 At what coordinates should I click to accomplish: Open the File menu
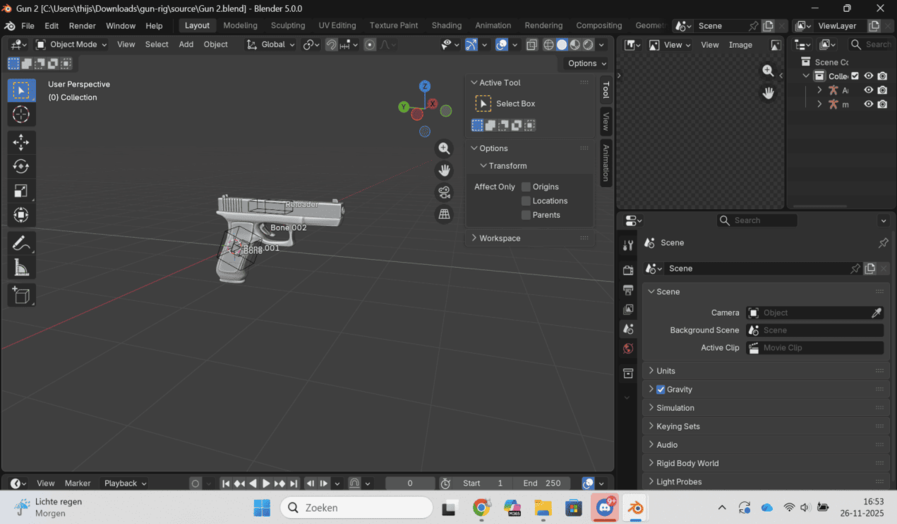pyautogui.click(x=27, y=26)
